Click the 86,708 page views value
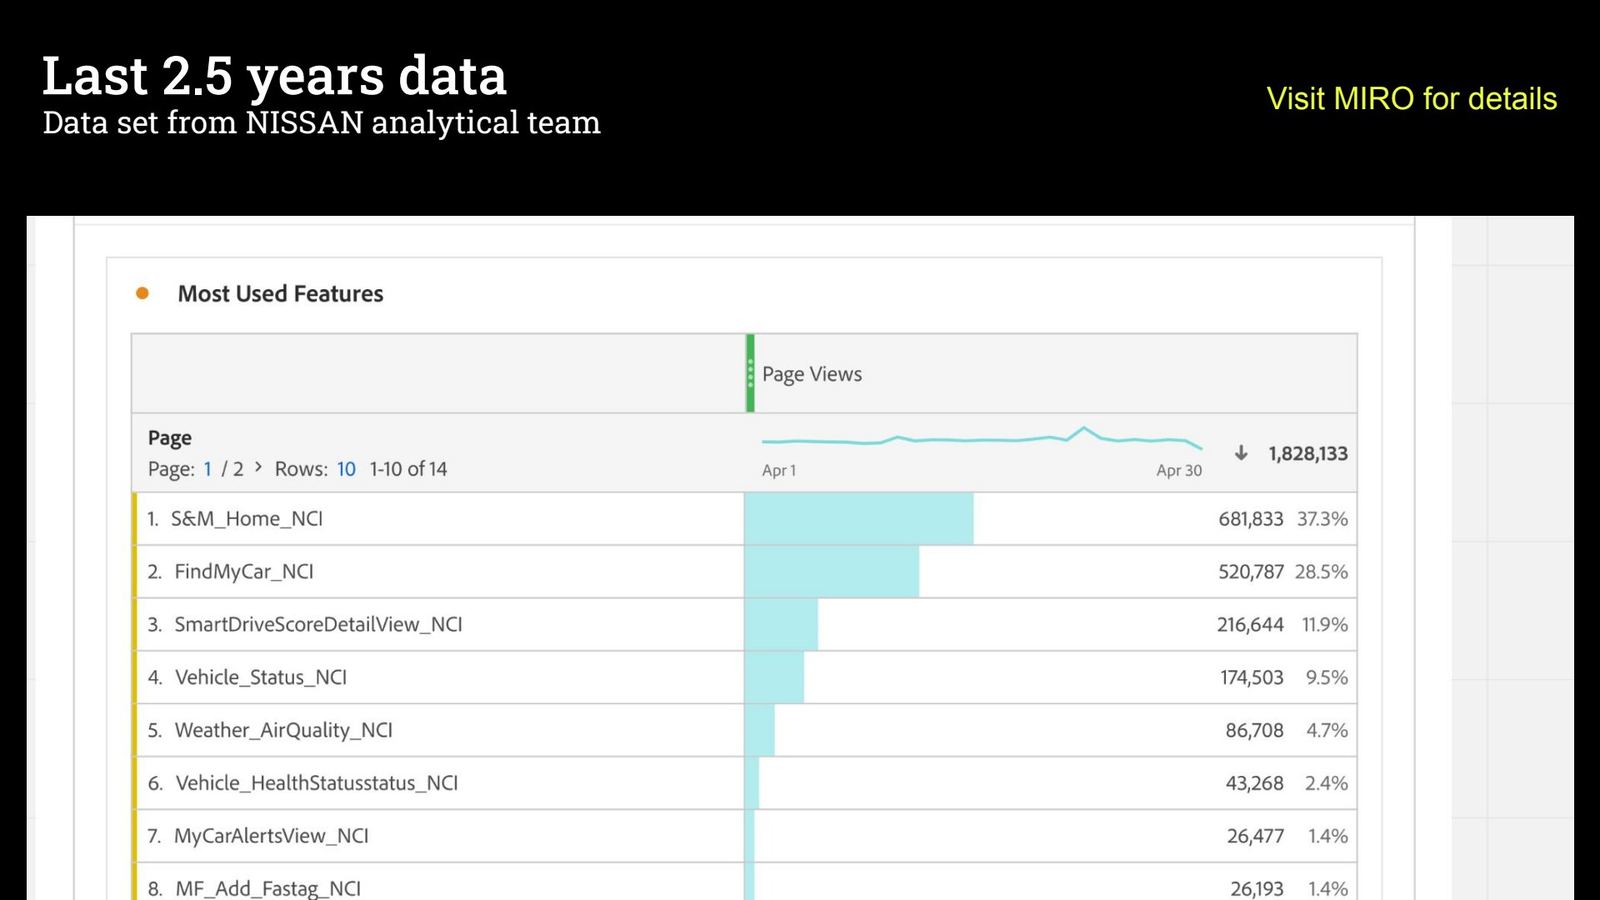This screenshot has height=900, width=1600. point(1255,731)
